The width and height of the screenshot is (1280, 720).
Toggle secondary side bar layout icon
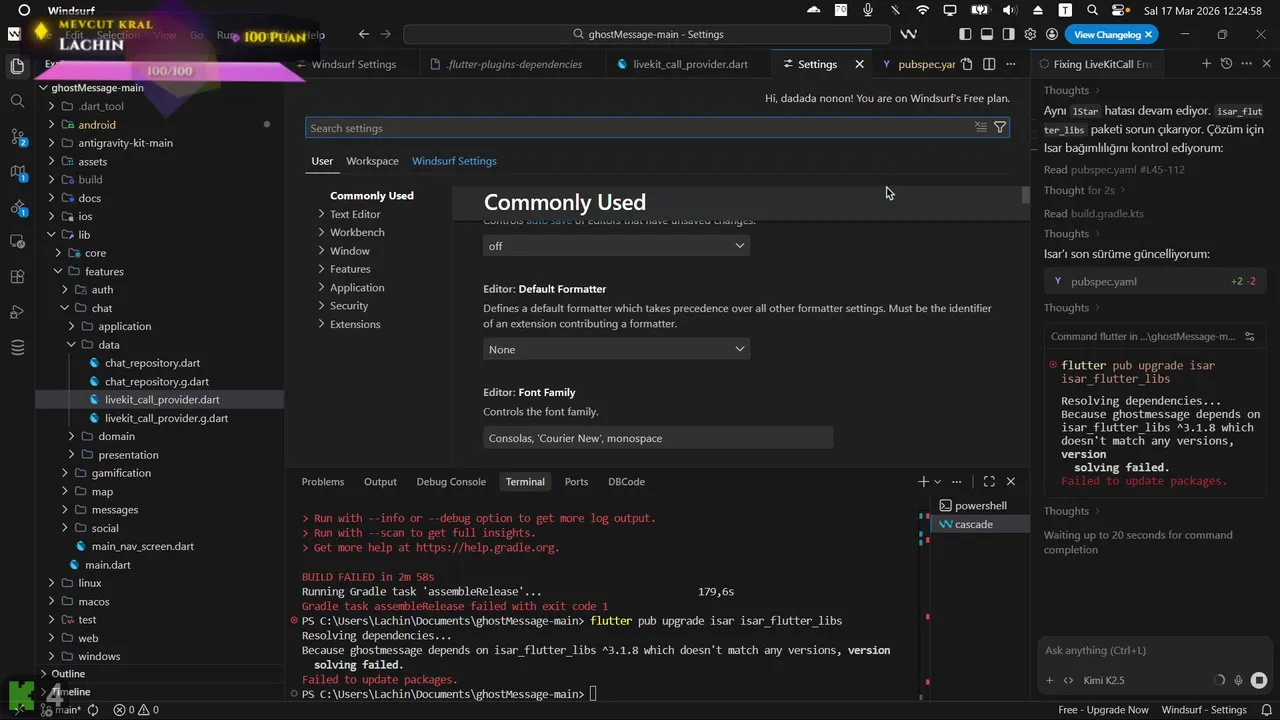(x=1008, y=34)
